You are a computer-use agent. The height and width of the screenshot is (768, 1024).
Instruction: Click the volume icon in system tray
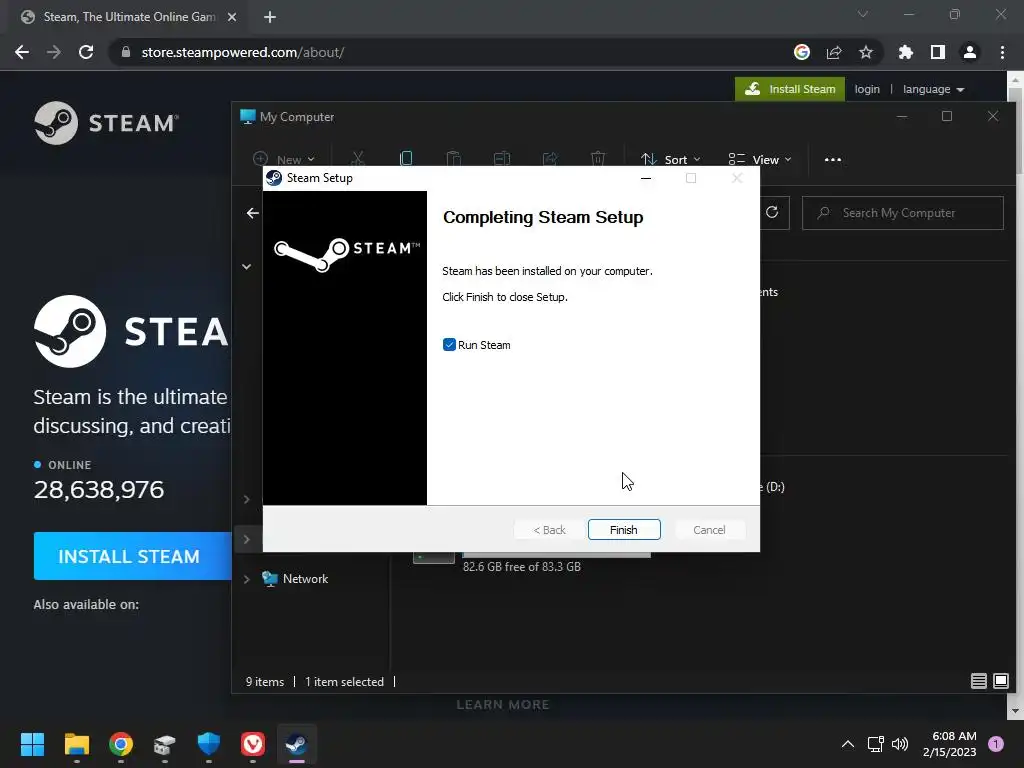point(900,744)
